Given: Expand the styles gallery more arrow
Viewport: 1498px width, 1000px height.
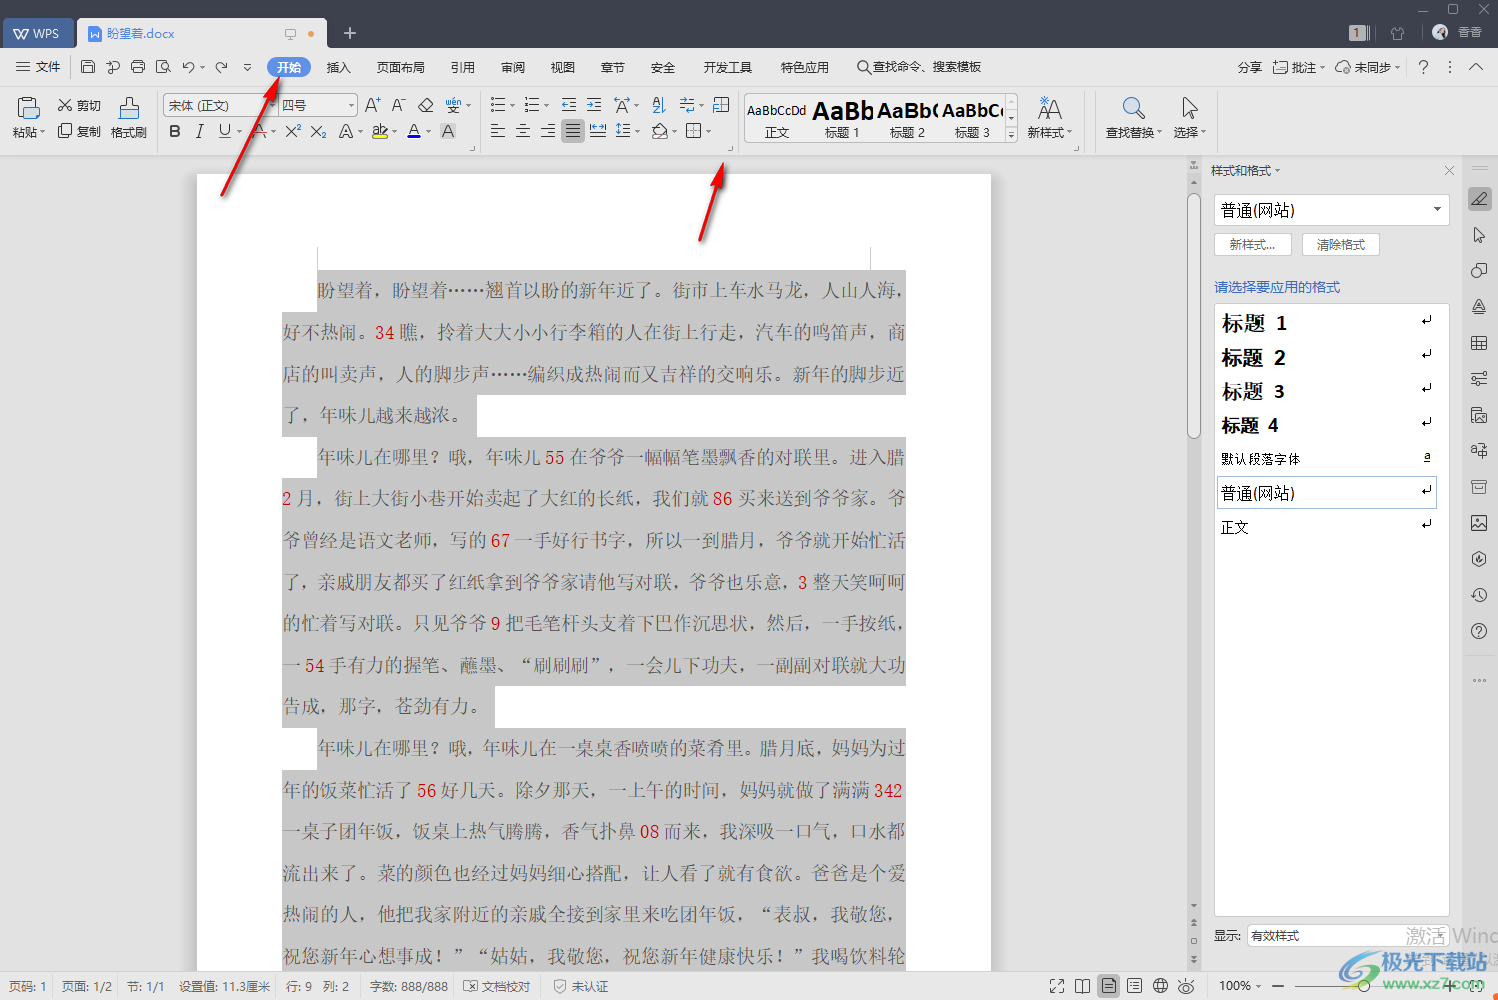Looking at the screenshot, I should pyautogui.click(x=1011, y=135).
